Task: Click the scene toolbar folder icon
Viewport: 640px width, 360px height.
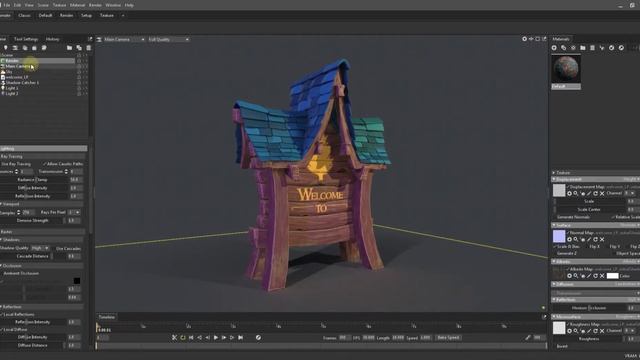Action: [x=69, y=48]
